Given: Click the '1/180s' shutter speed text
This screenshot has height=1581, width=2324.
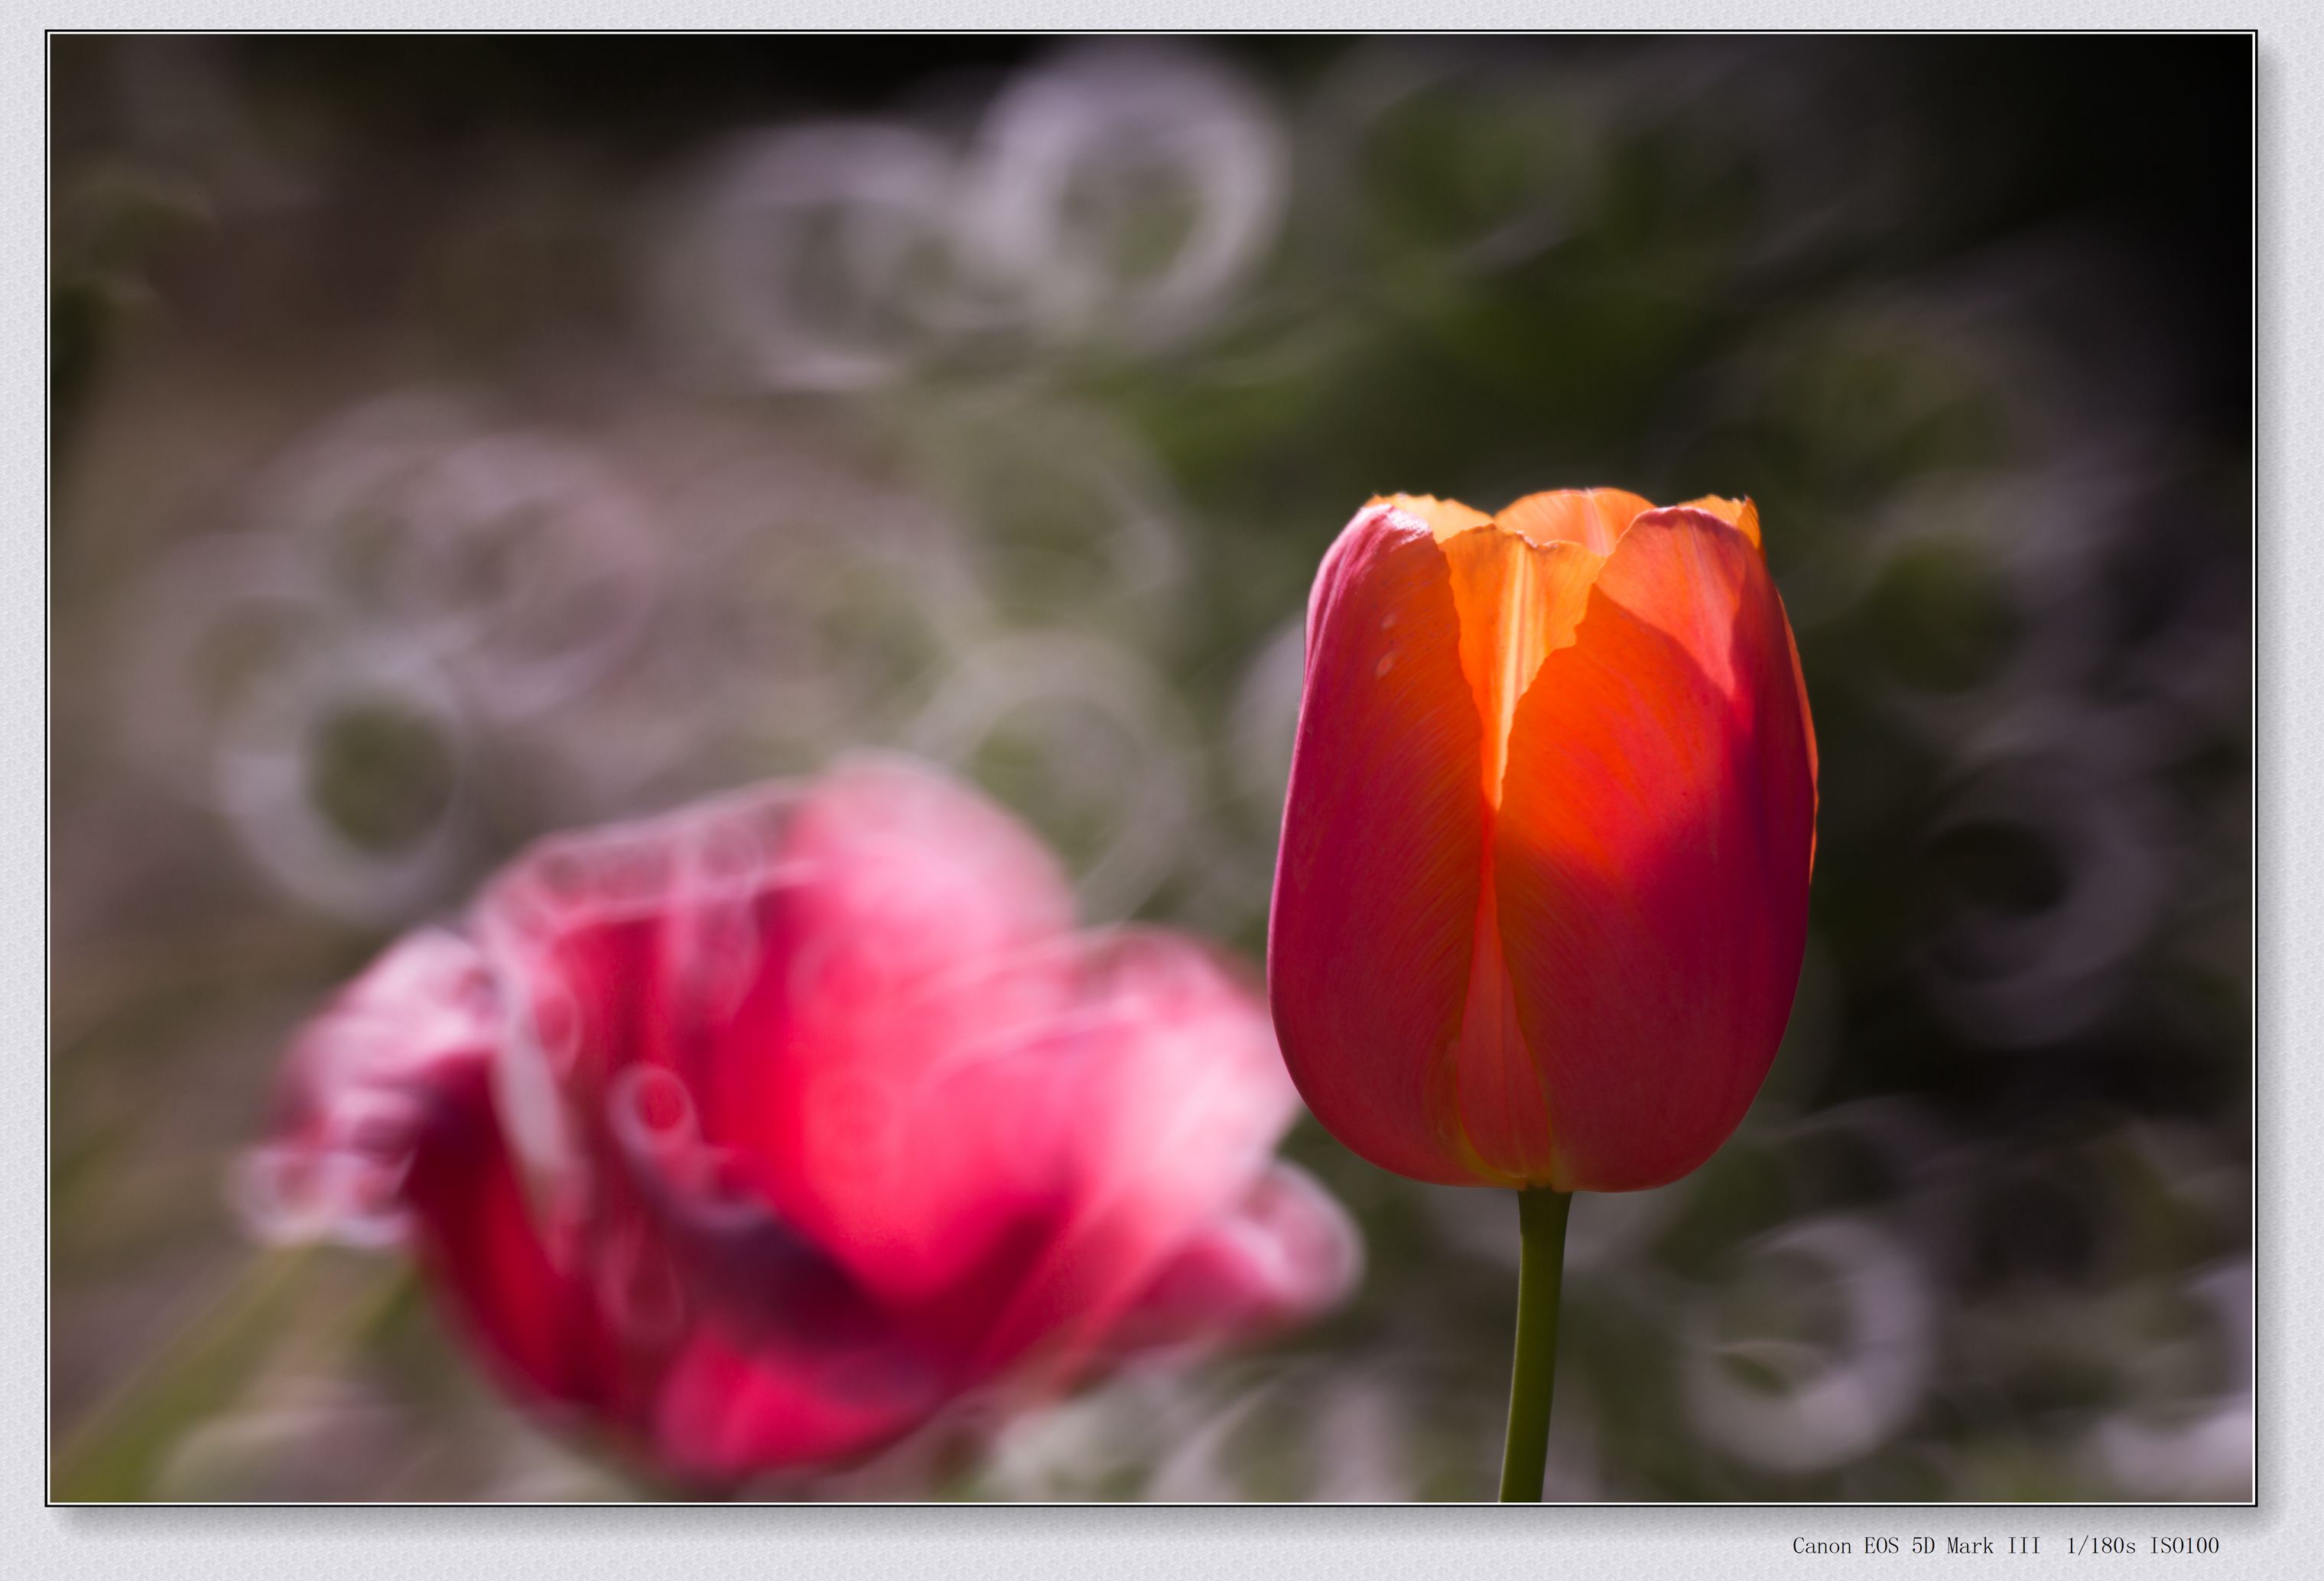Looking at the screenshot, I should [x=2101, y=1546].
